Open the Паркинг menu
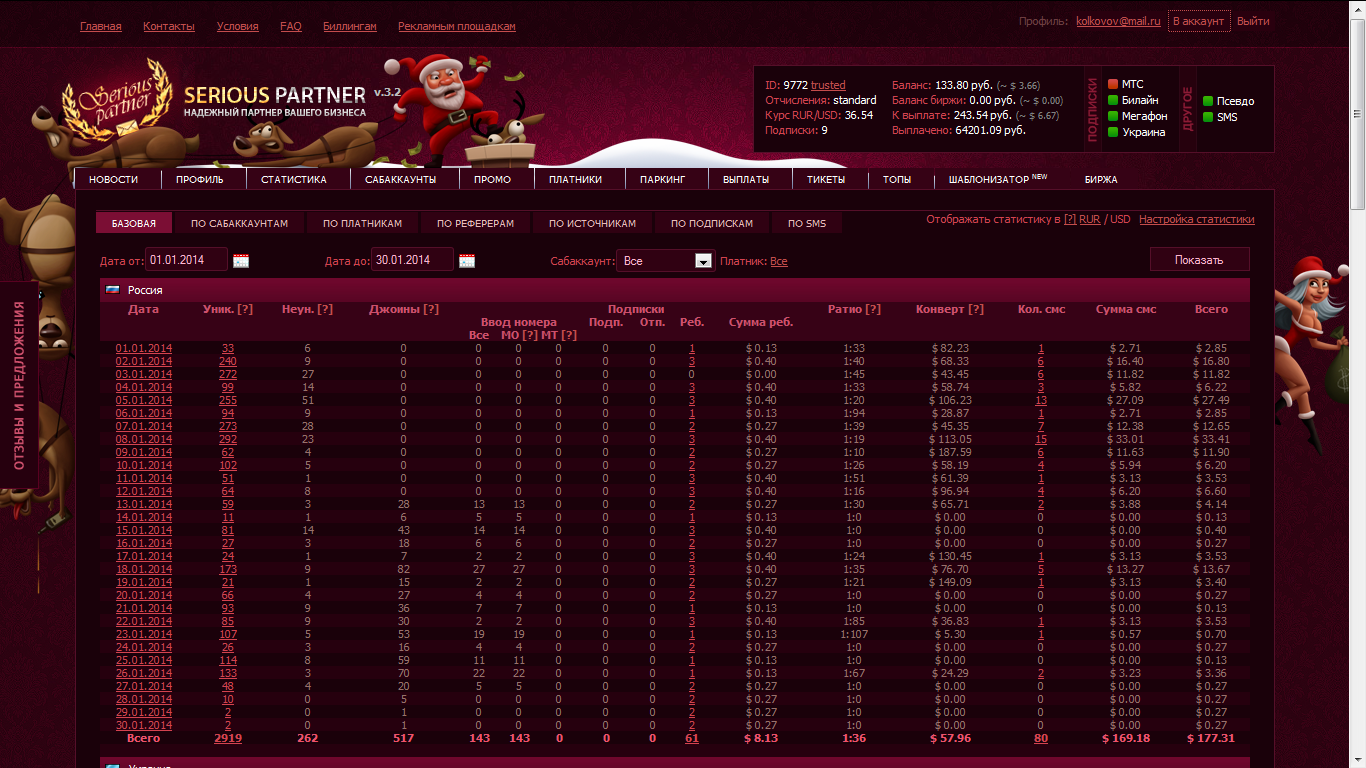 tap(662, 180)
